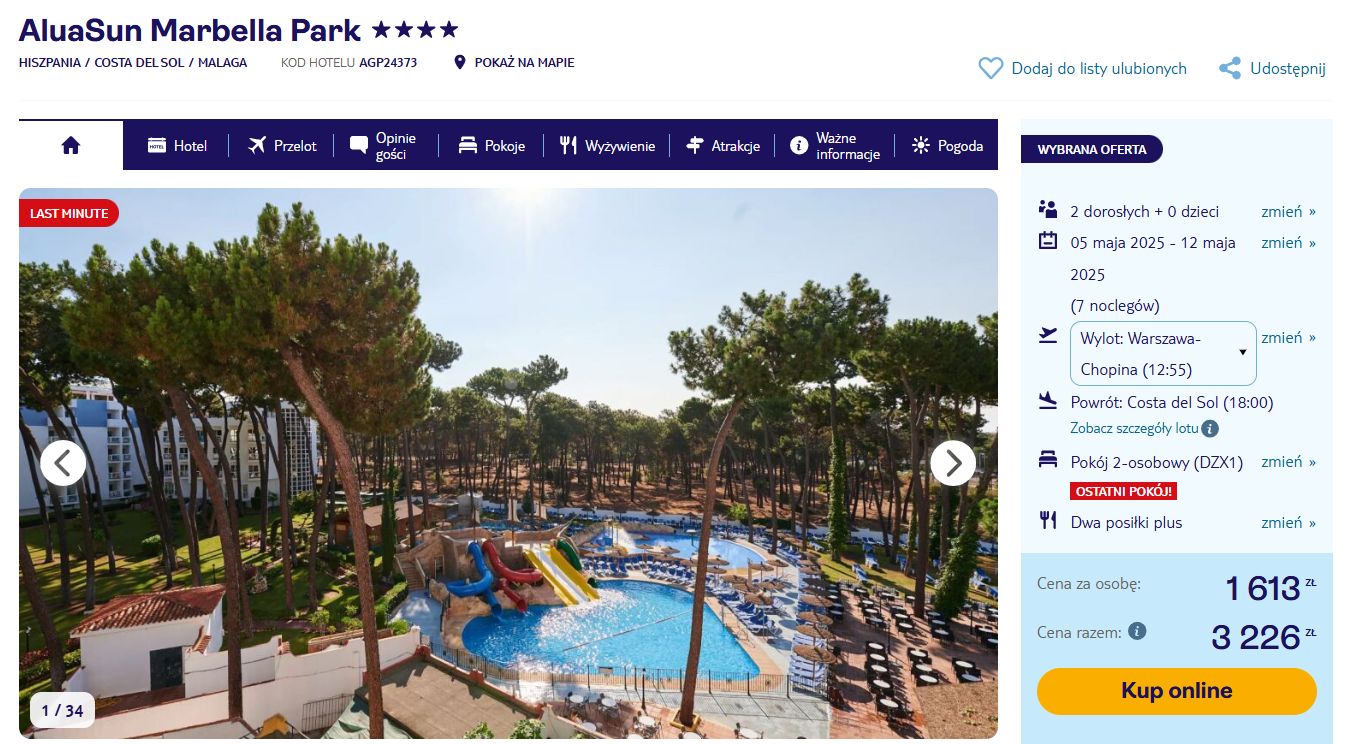1347x744 pixels.
Task: Click info icon beside Zobacz szczegóły lotu
Action: (1210, 429)
